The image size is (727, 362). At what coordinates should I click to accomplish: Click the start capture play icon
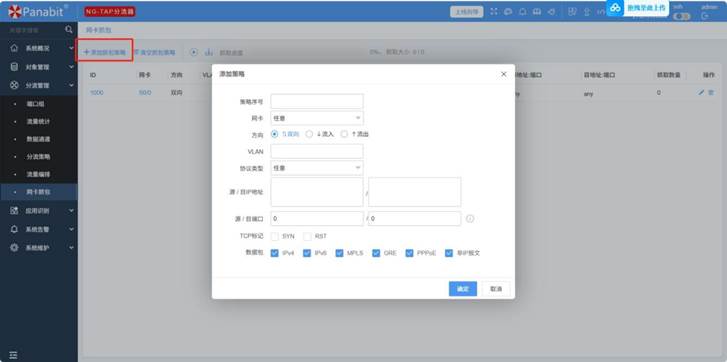[x=194, y=52]
